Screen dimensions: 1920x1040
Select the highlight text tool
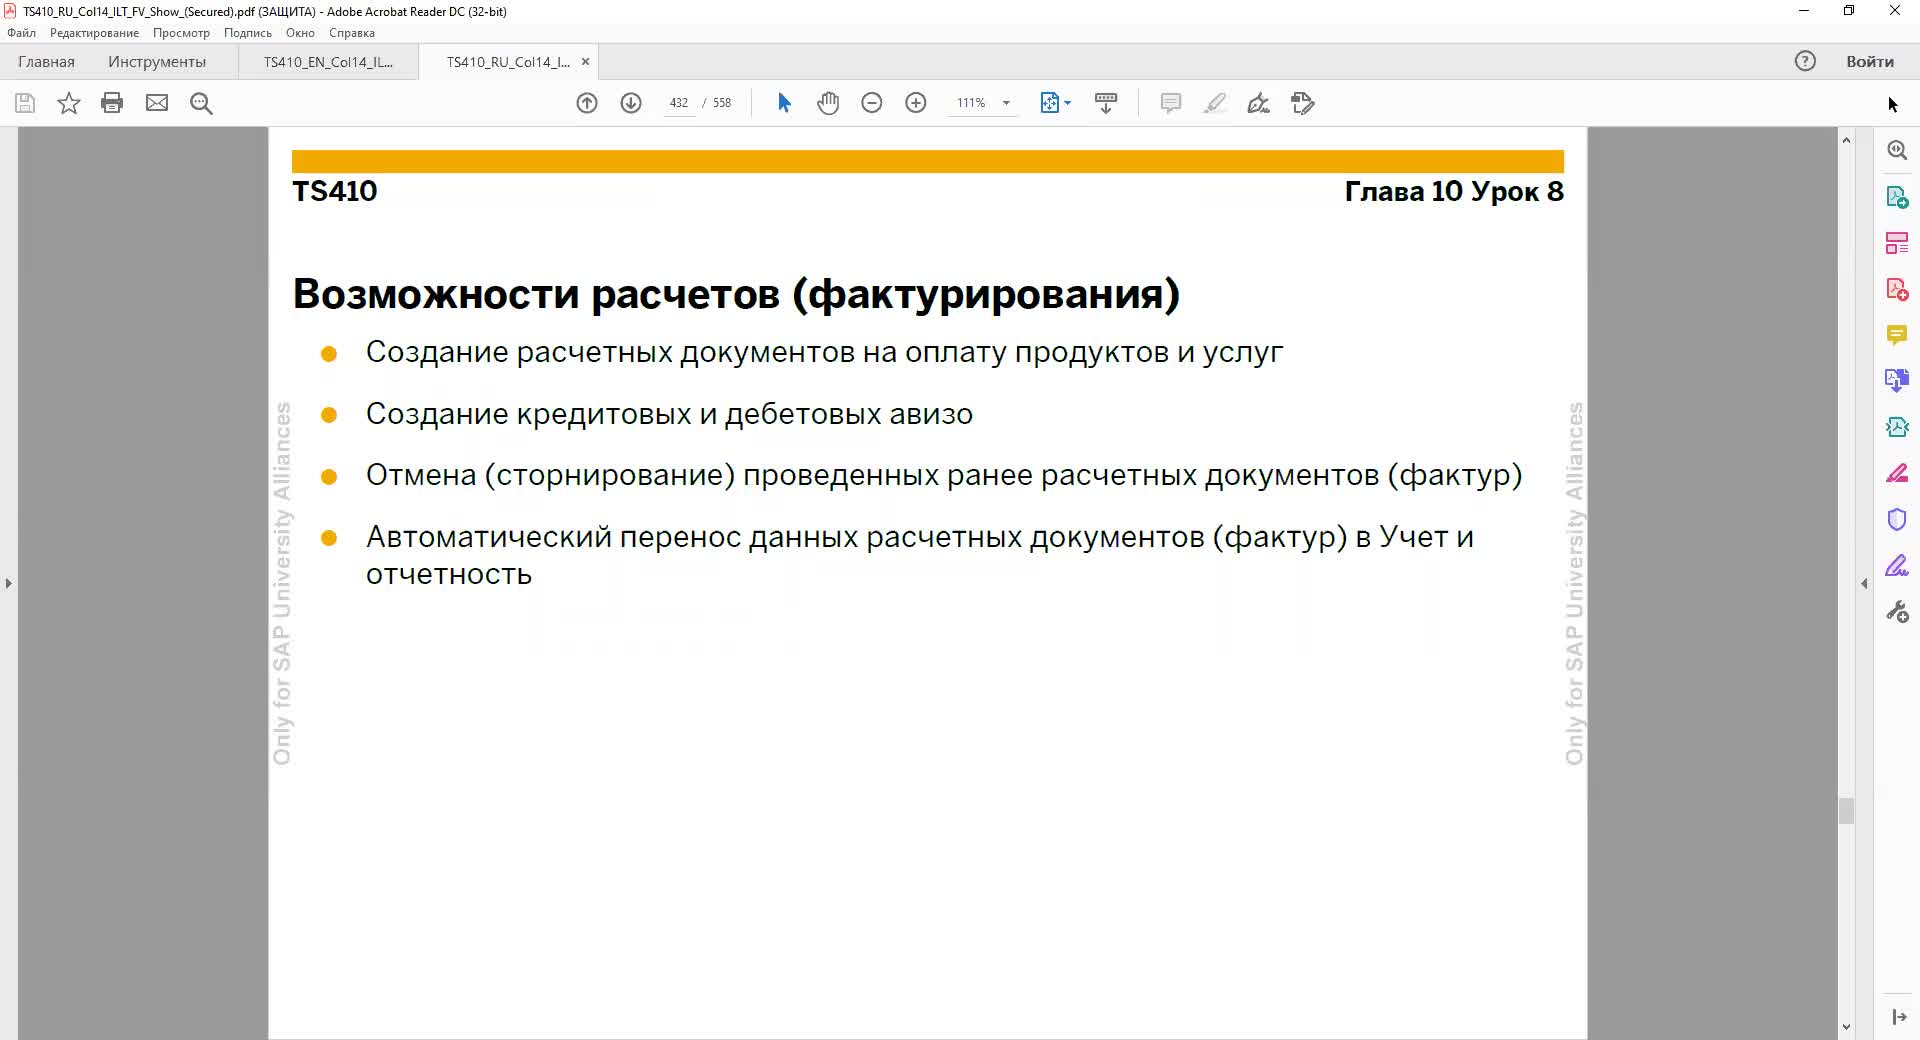coord(1214,103)
